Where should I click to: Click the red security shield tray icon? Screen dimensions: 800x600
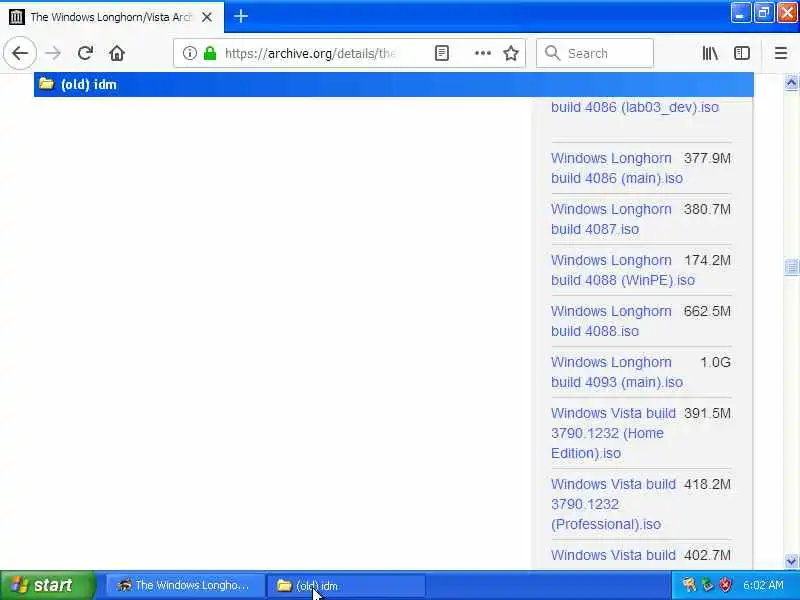tap(725, 585)
